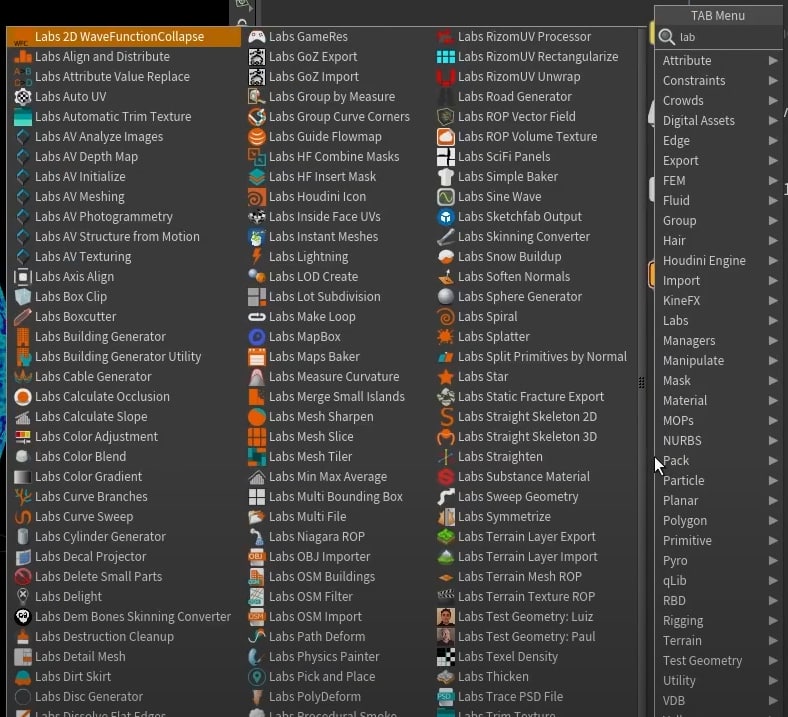This screenshot has width=788, height=717.
Task: Click the Labs RizomUV Rectangularize grid icon
Action: [x=446, y=57]
